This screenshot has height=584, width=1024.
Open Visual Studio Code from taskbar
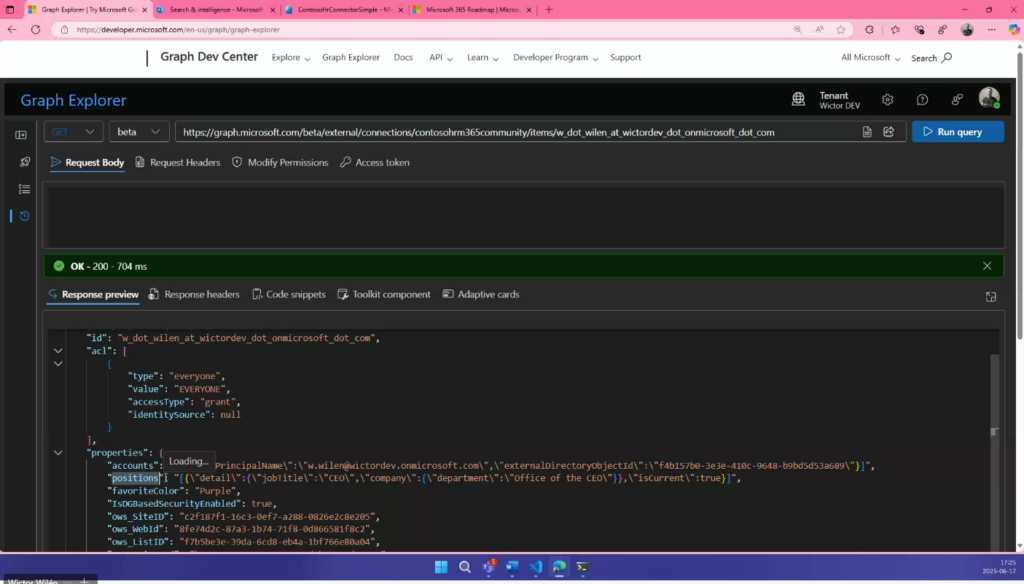[536, 567]
